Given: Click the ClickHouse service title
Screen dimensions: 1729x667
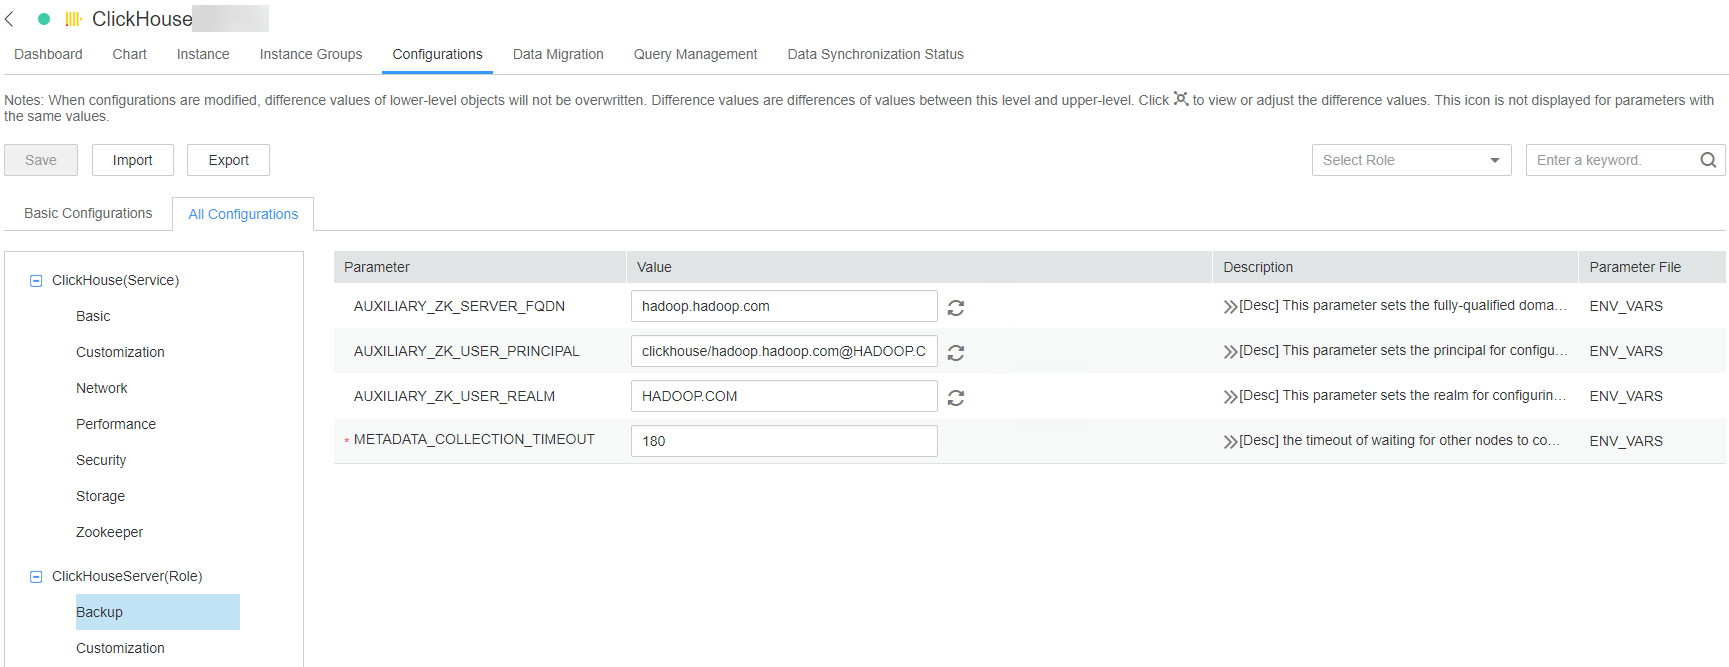Looking at the screenshot, I should [x=142, y=19].
